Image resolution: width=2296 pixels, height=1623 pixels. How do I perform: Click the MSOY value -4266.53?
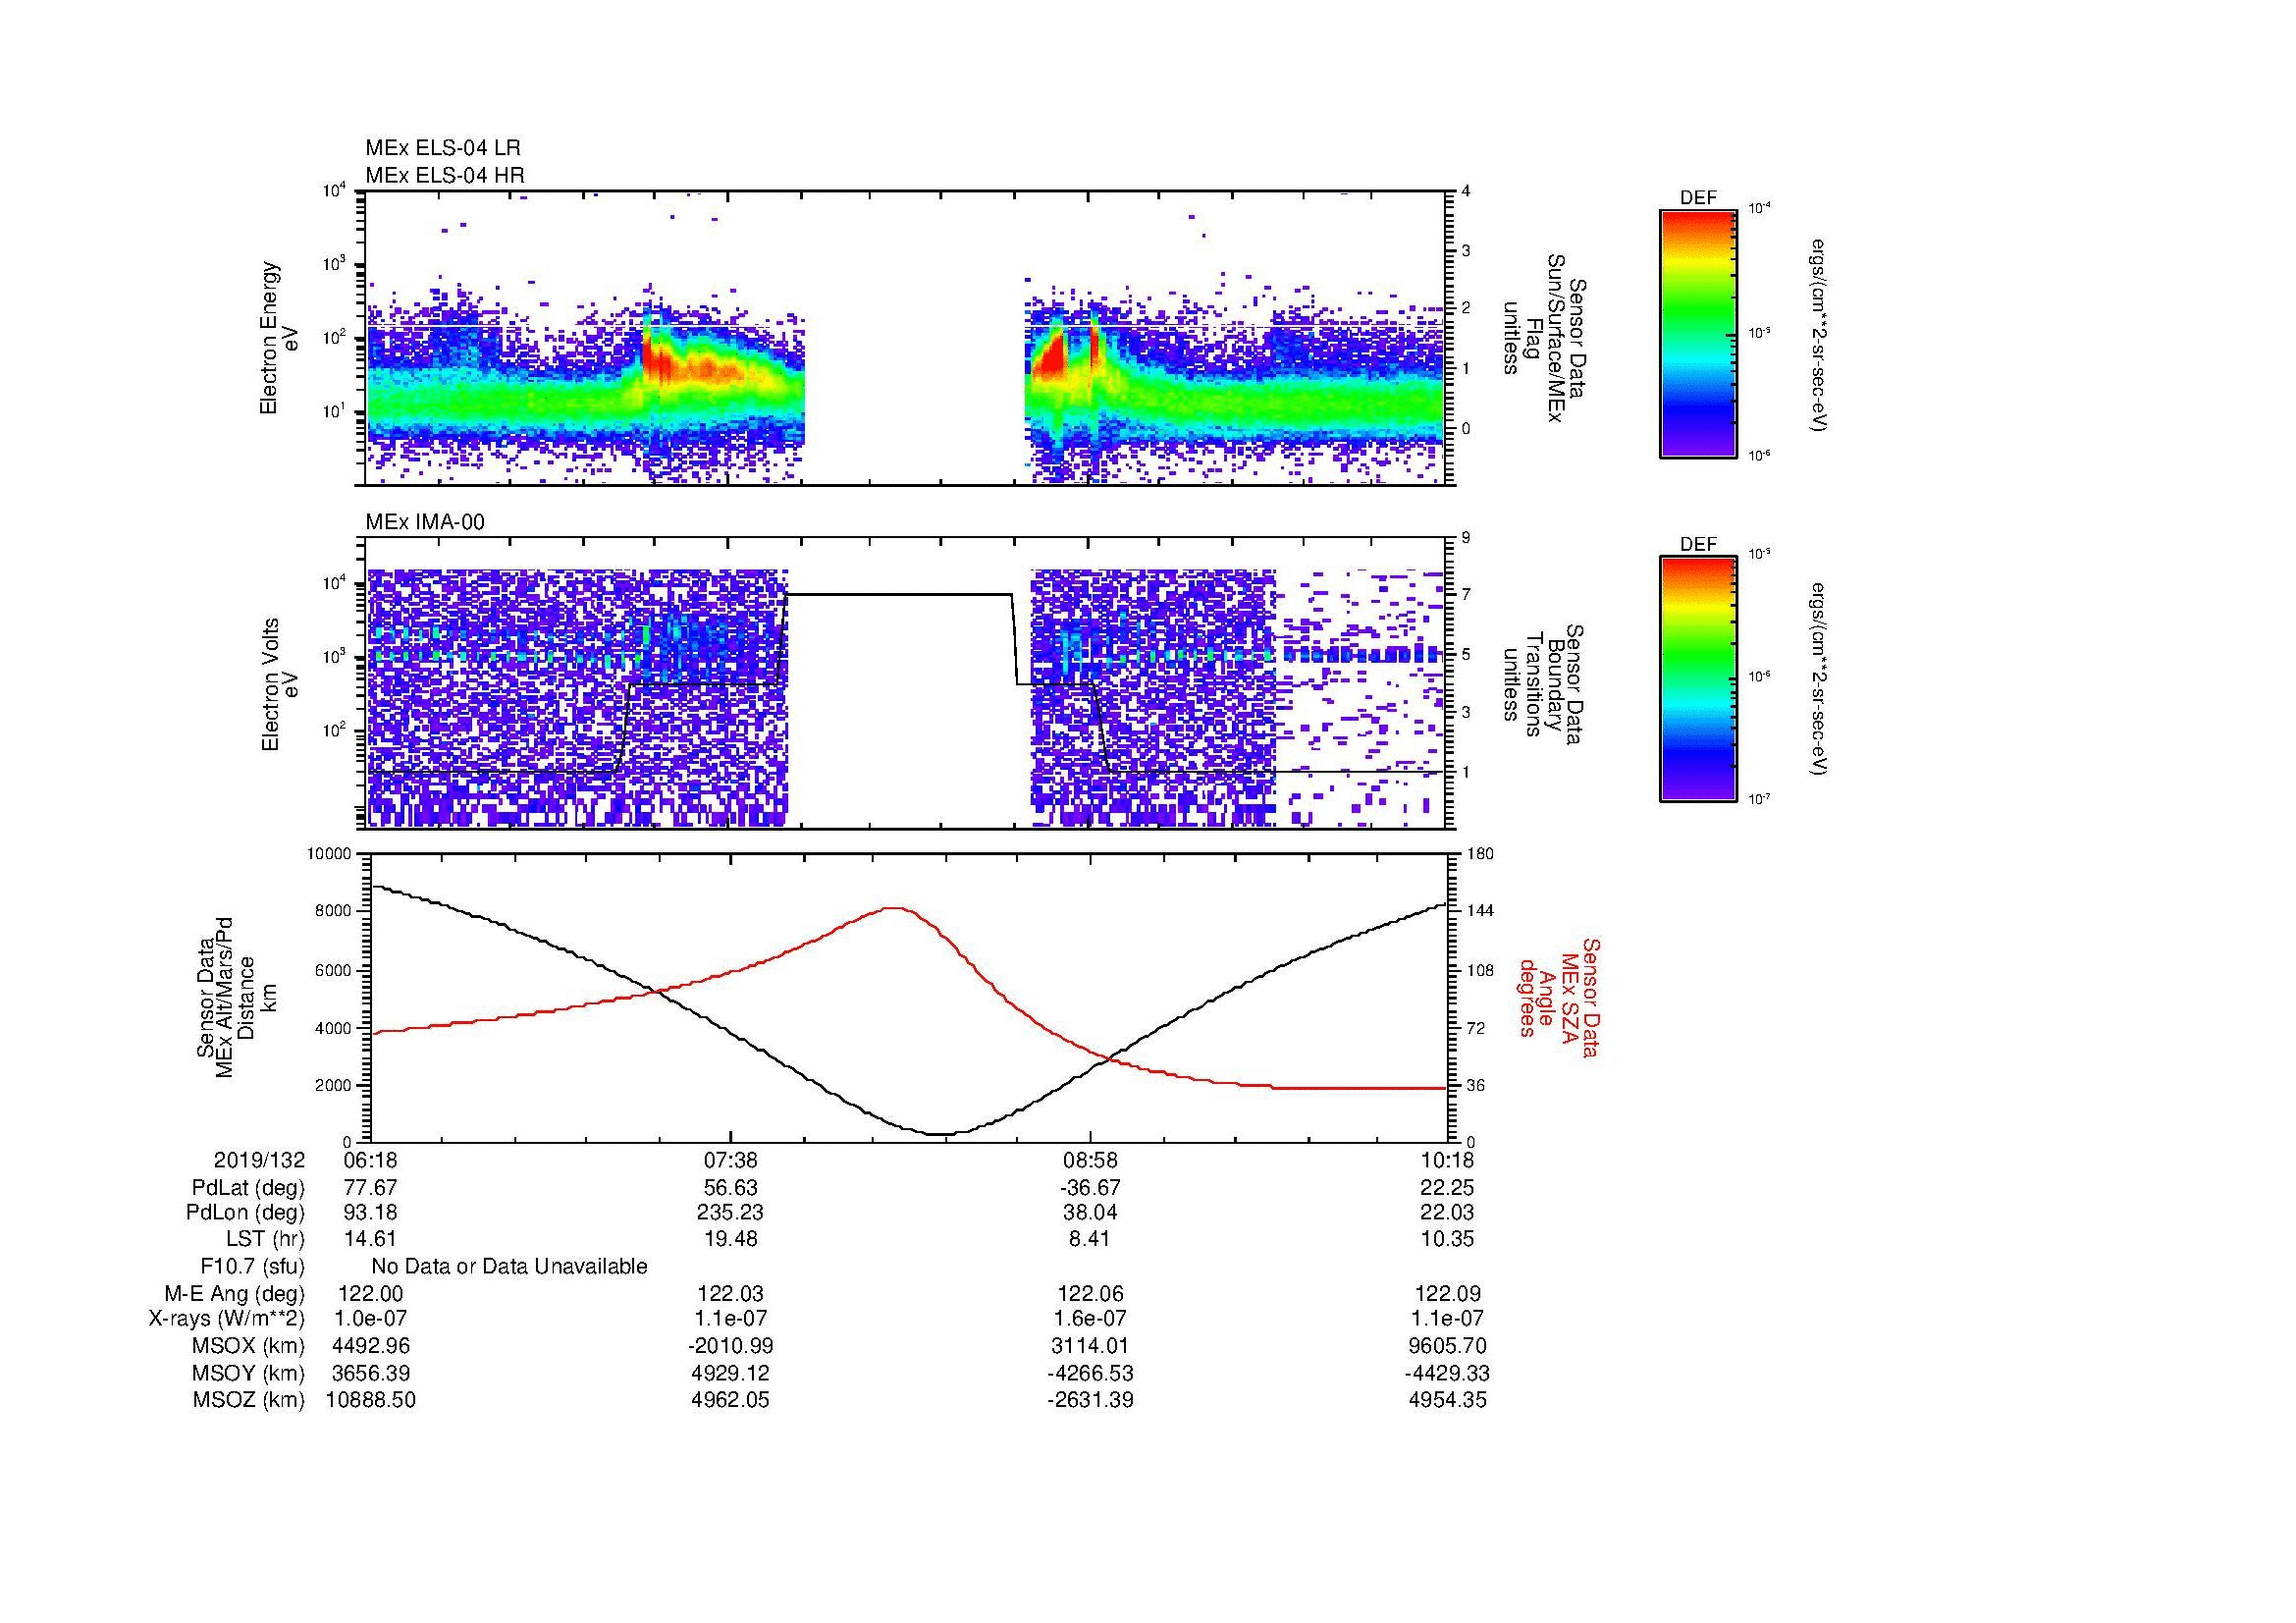point(1090,1373)
